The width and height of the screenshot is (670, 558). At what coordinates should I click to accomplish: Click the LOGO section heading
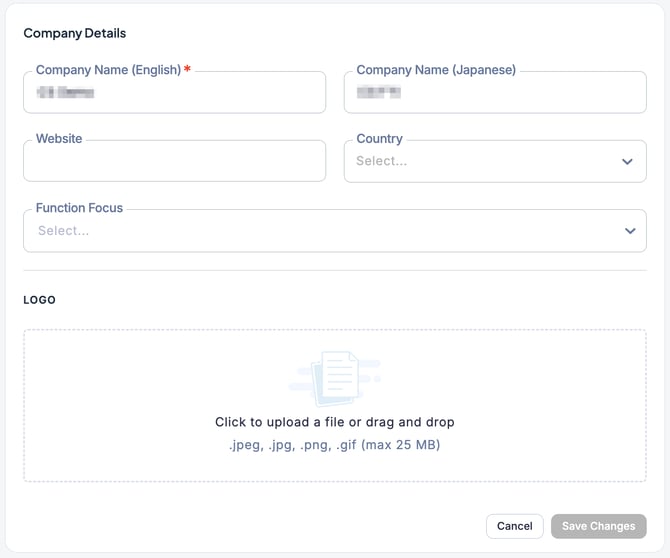[39, 300]
